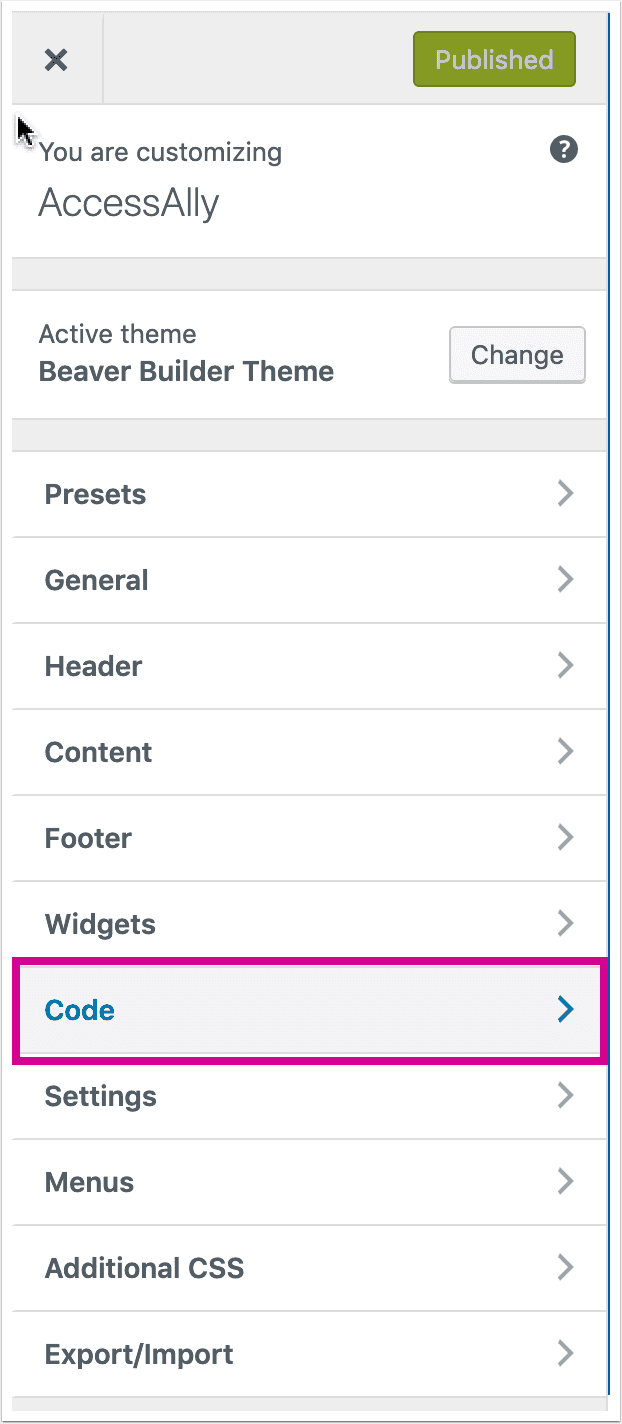Open the help question mark icon
The image size is (622, 1424).
(564, 151)
